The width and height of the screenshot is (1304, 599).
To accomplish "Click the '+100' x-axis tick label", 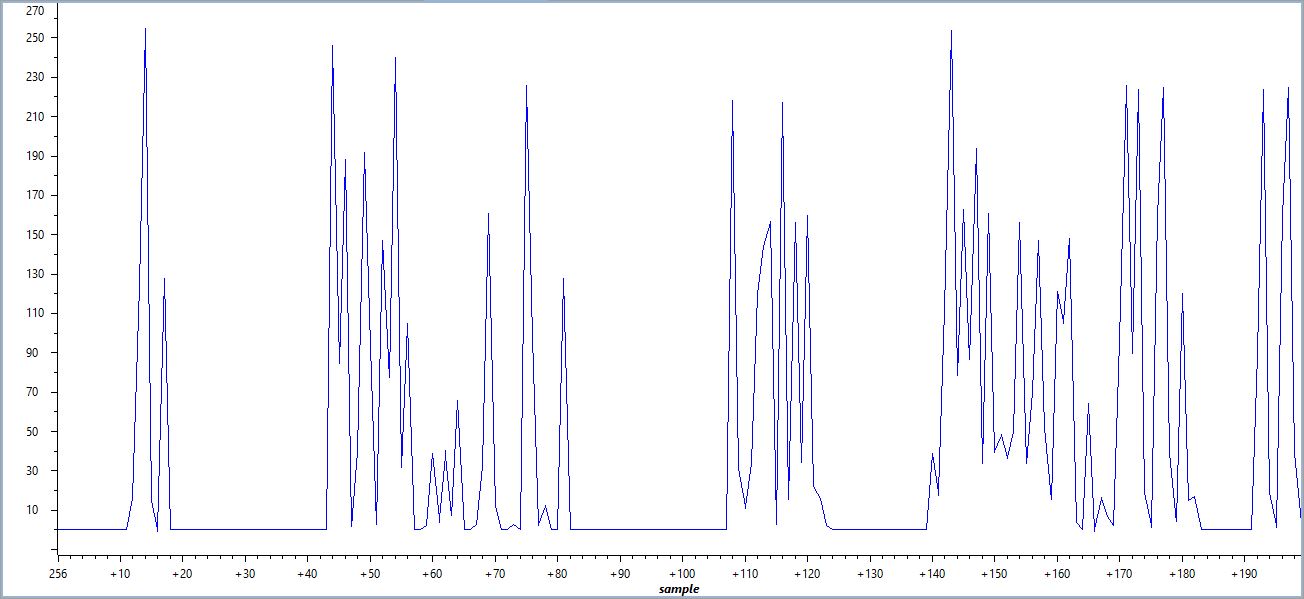I will [682, 575].
